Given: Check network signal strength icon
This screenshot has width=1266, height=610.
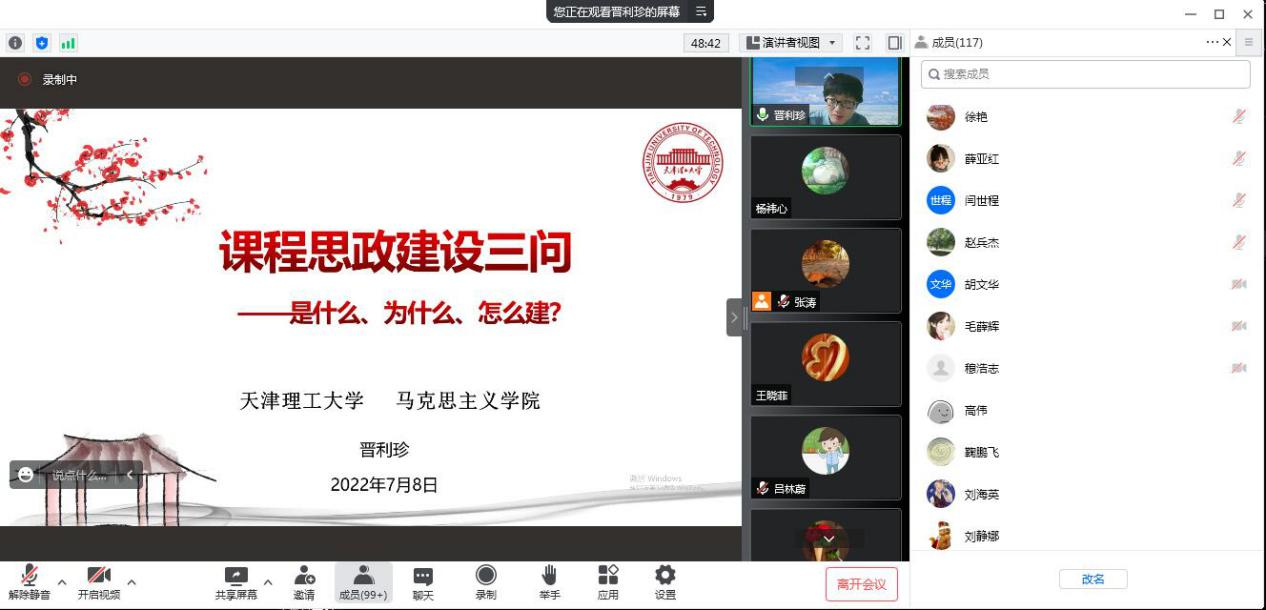Looking at the screenshot, I should 68,43.
